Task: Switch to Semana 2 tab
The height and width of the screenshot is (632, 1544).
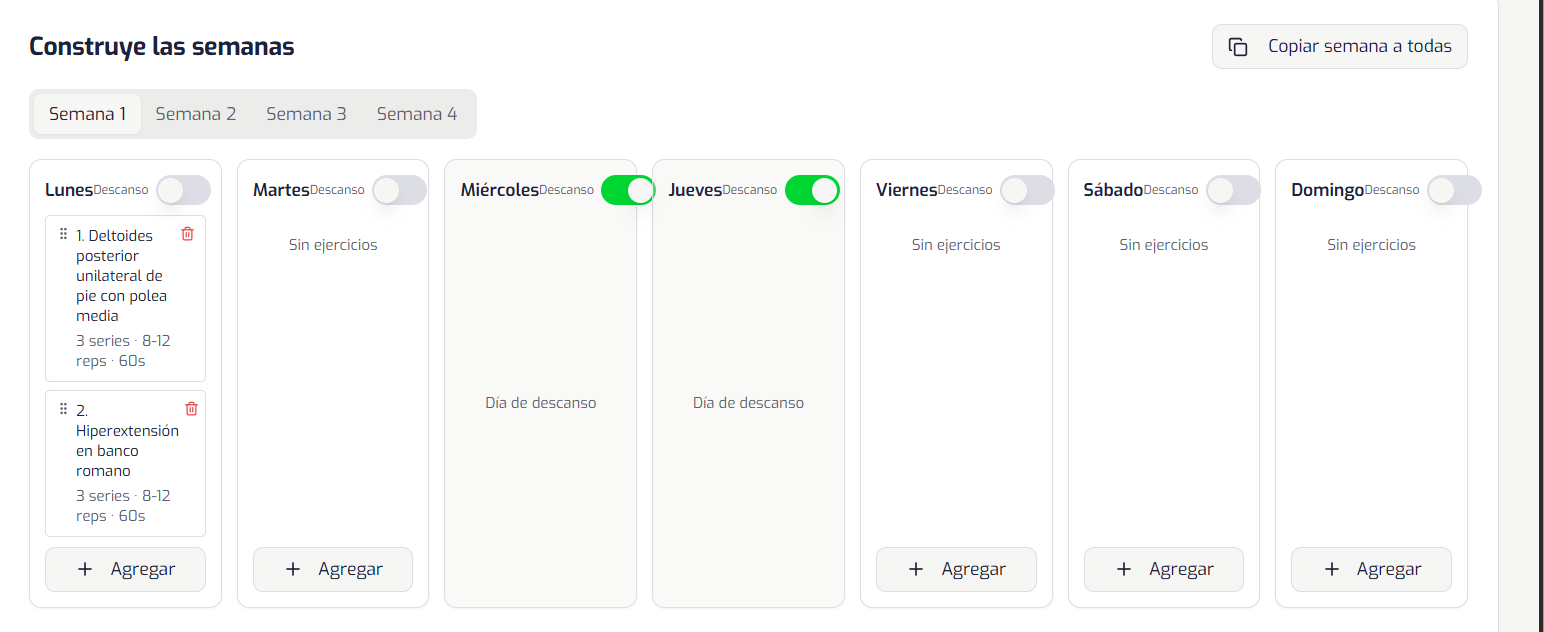Action: tap(196, 114)
